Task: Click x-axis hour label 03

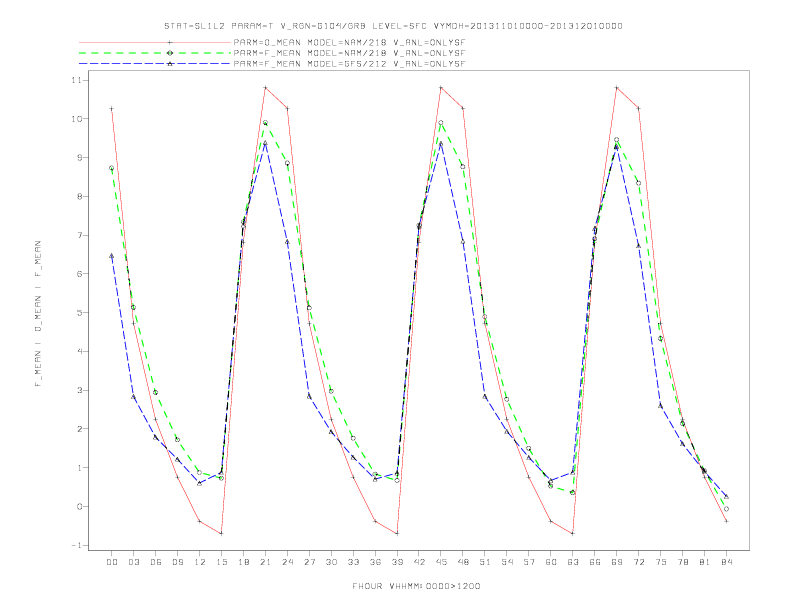Action: click(x=133, y=562)
